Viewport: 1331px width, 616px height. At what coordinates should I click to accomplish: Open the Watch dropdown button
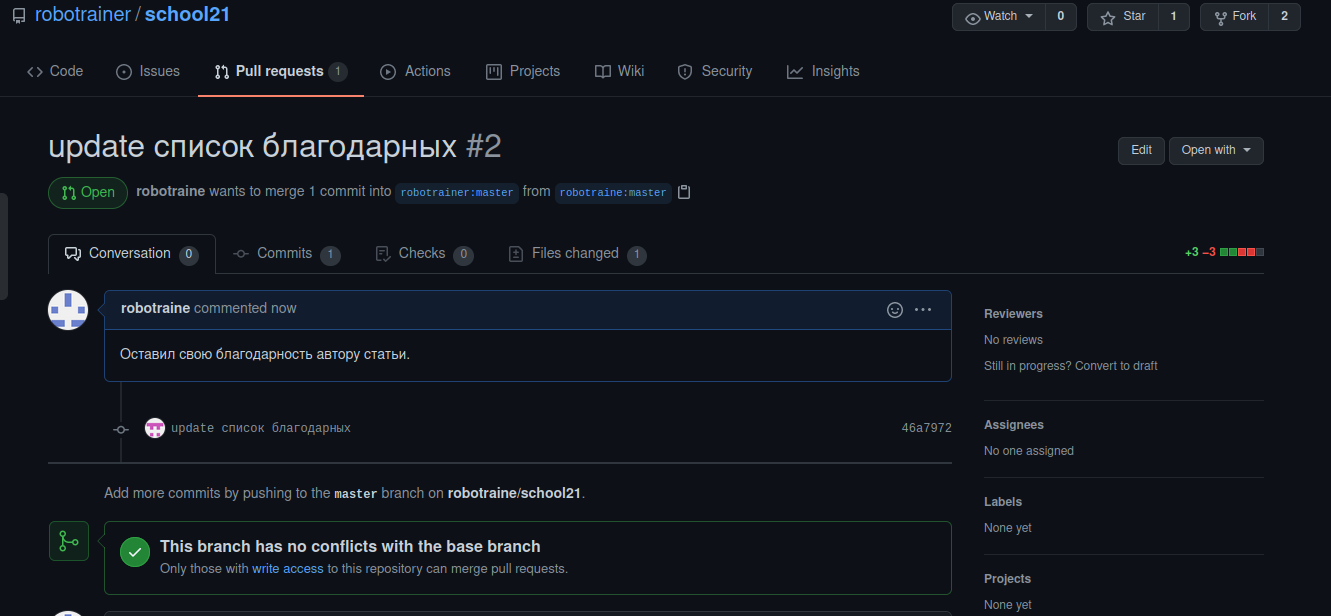tap(999, 17)
